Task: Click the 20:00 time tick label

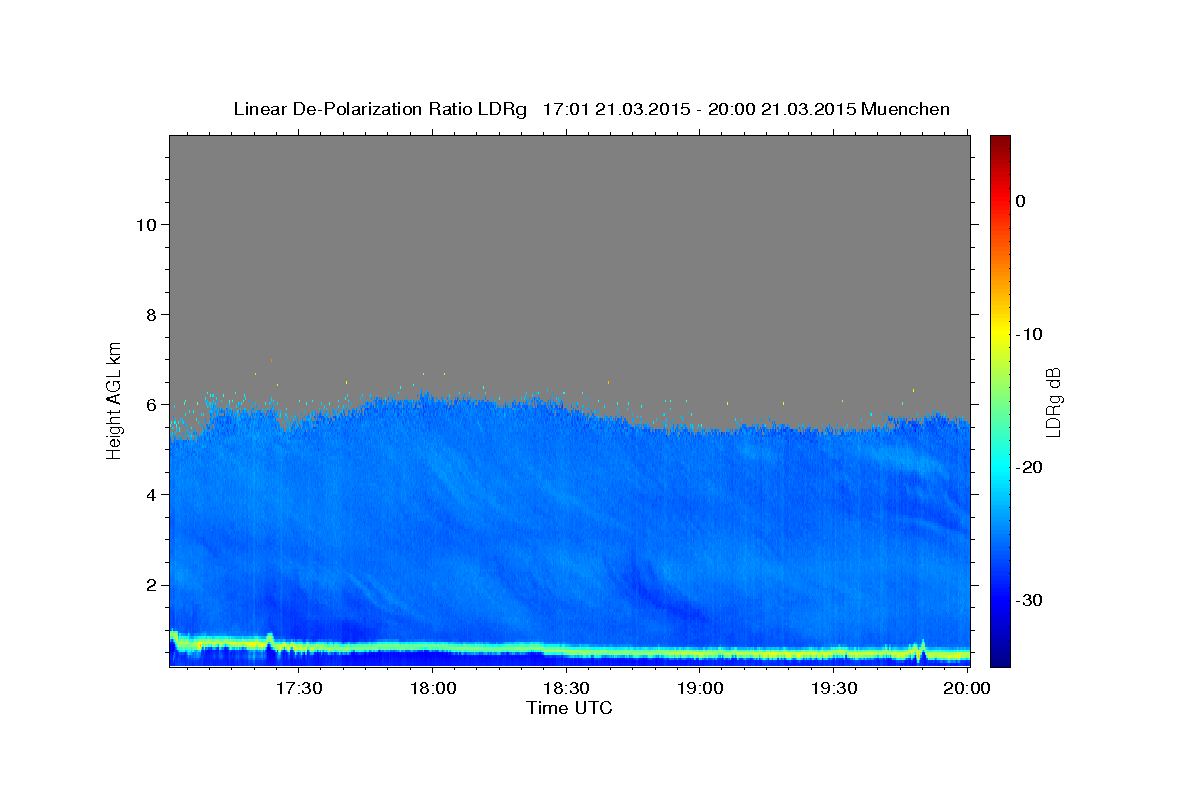Action: pos(967,688)
